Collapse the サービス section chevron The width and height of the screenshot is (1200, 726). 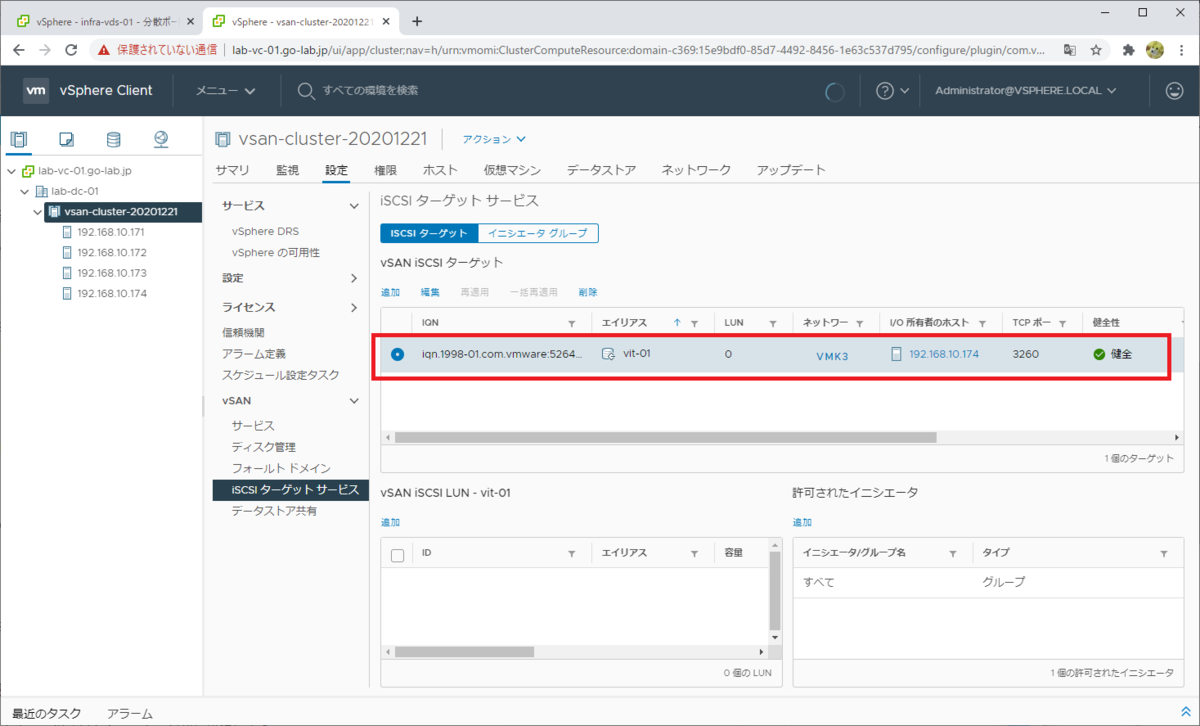pos(353,206)
